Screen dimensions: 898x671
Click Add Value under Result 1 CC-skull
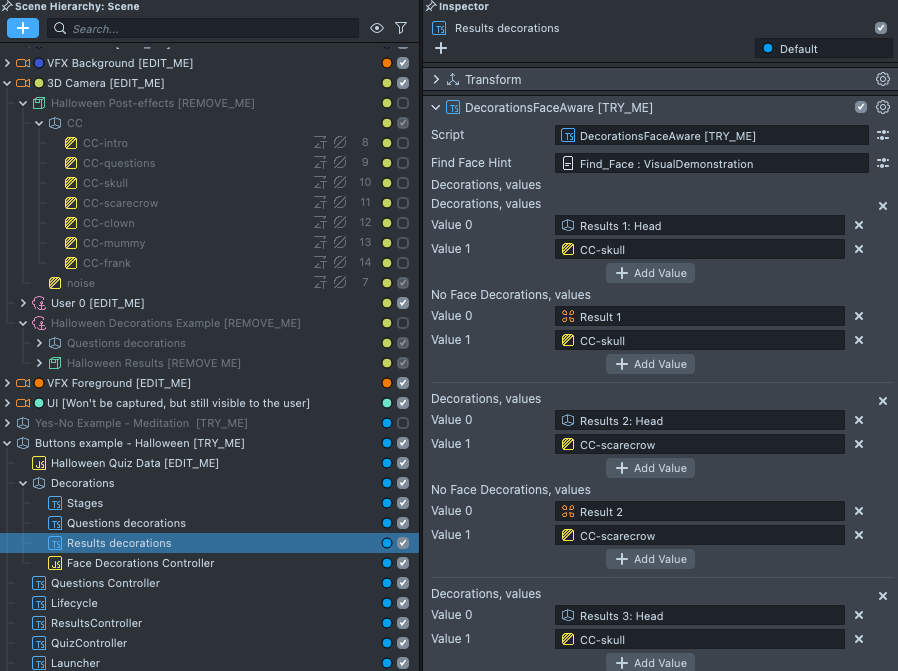(x=650, y=364)
